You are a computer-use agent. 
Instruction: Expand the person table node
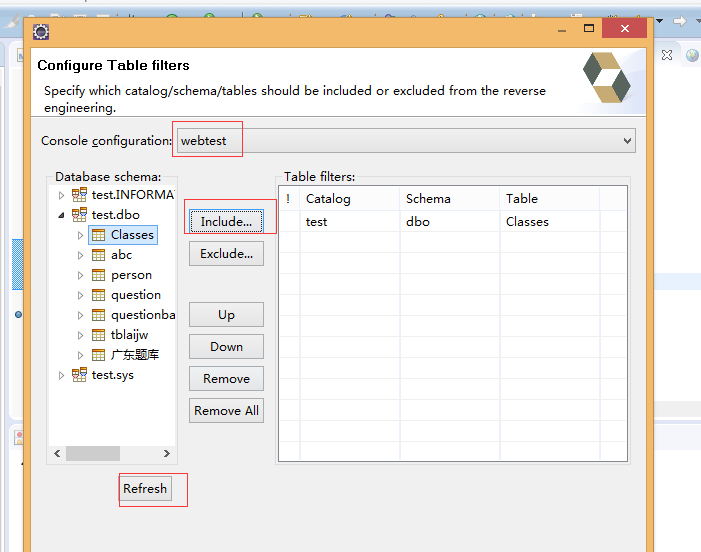tap(80, 275)
